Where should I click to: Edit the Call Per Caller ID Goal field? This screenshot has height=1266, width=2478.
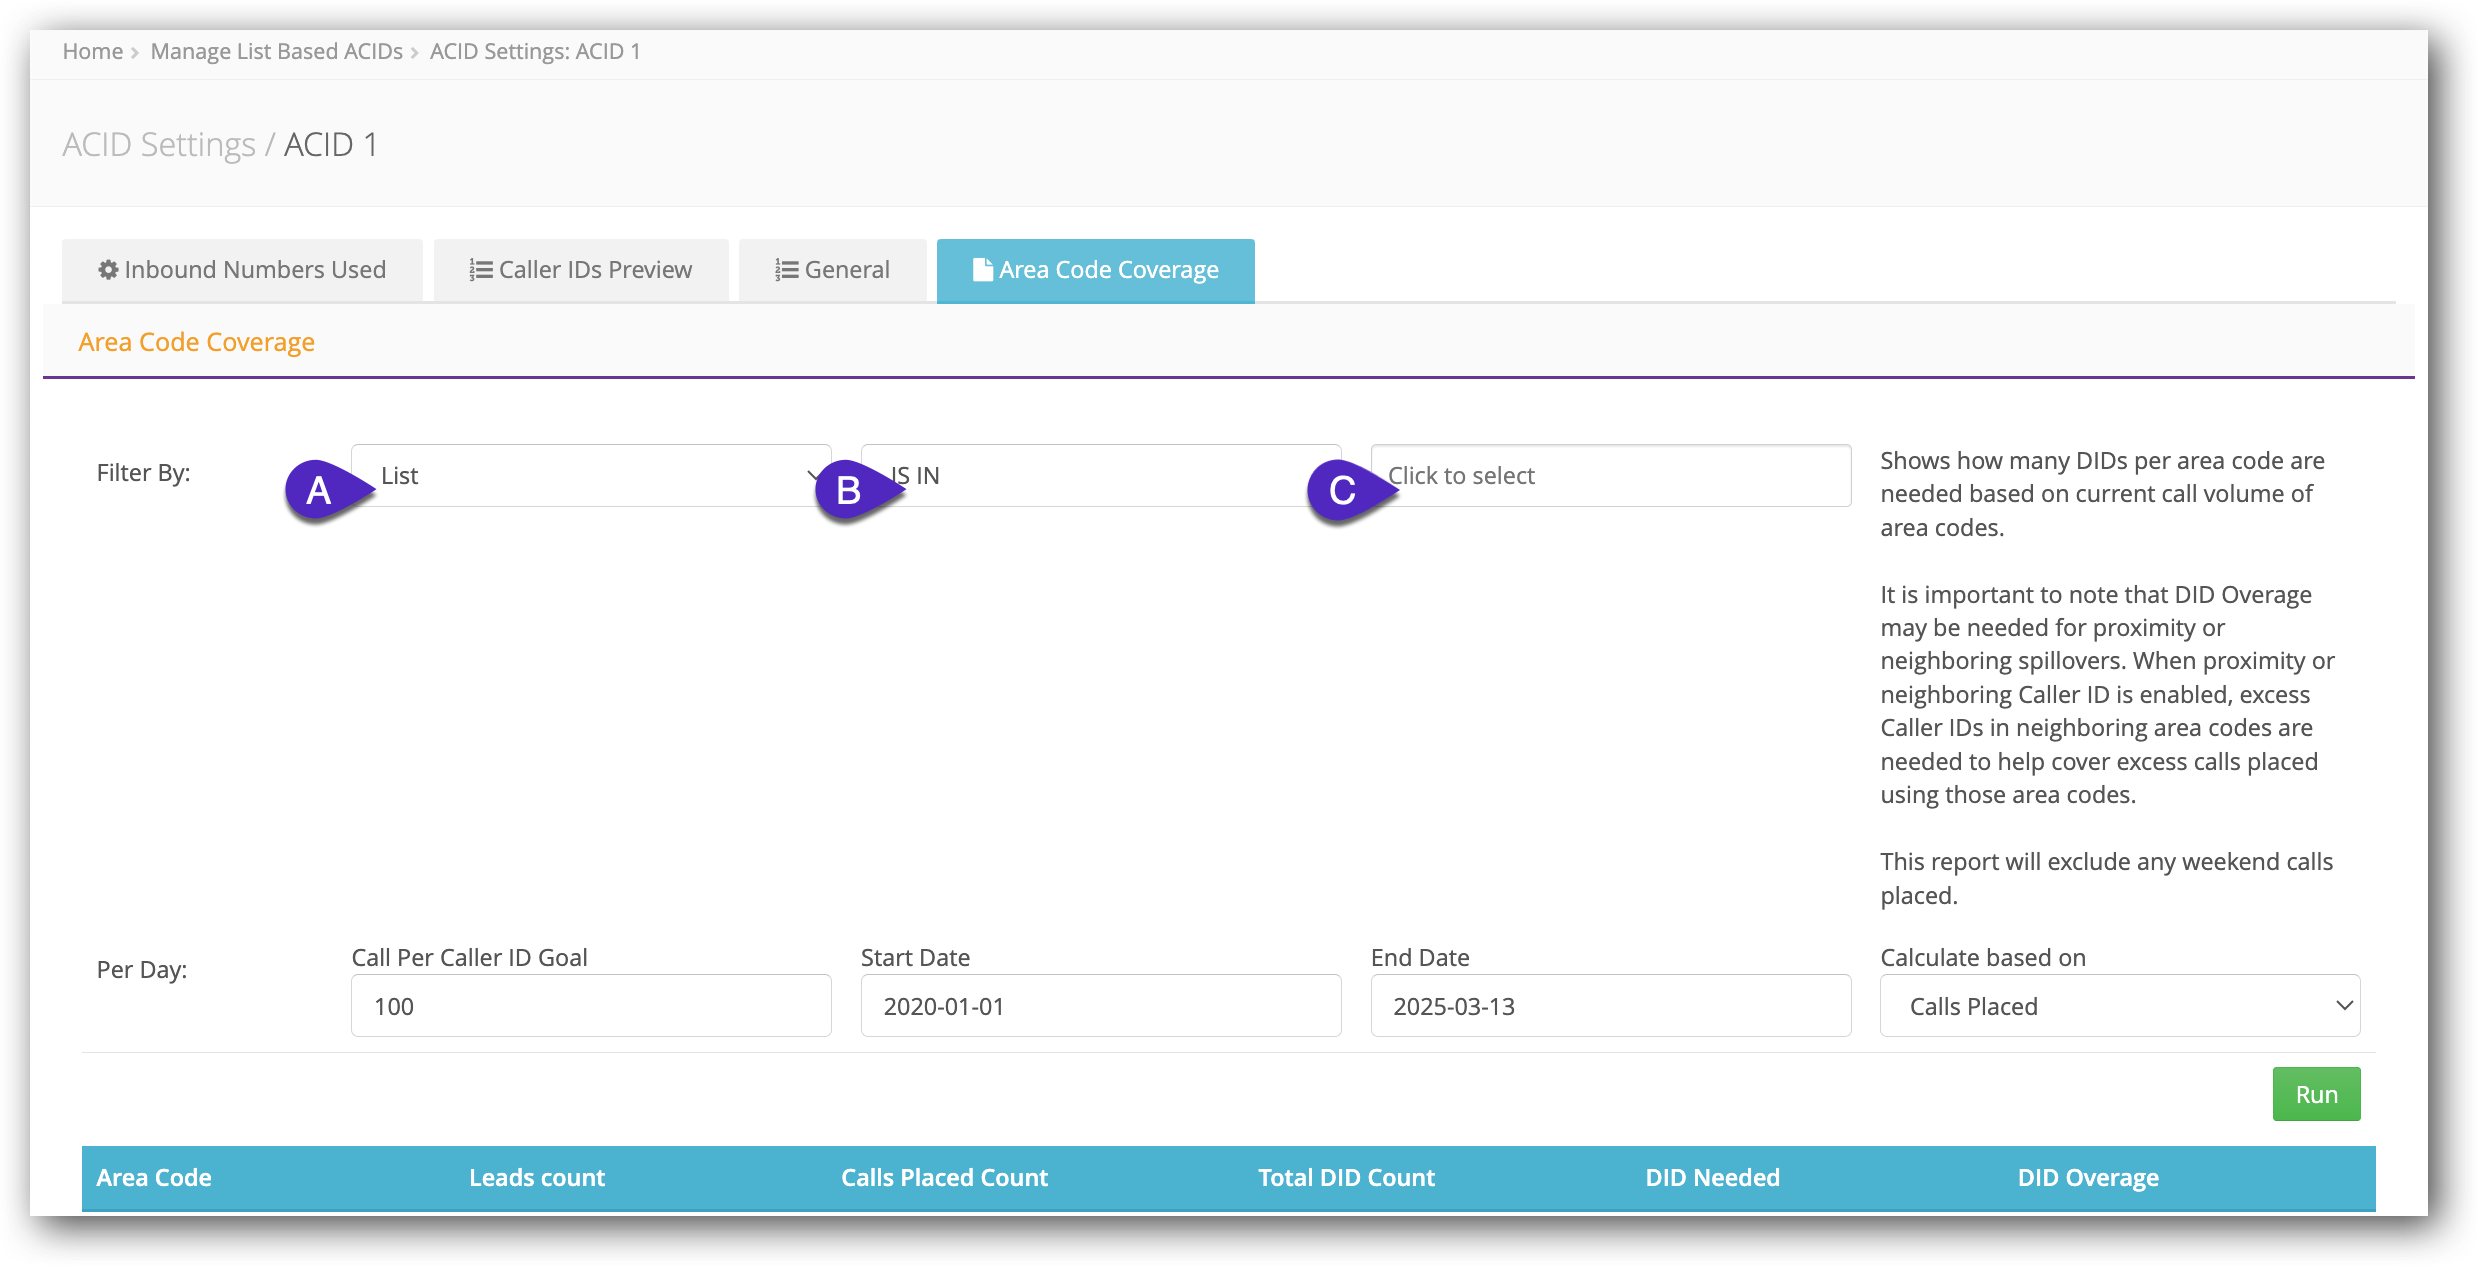pos(591,1006)
